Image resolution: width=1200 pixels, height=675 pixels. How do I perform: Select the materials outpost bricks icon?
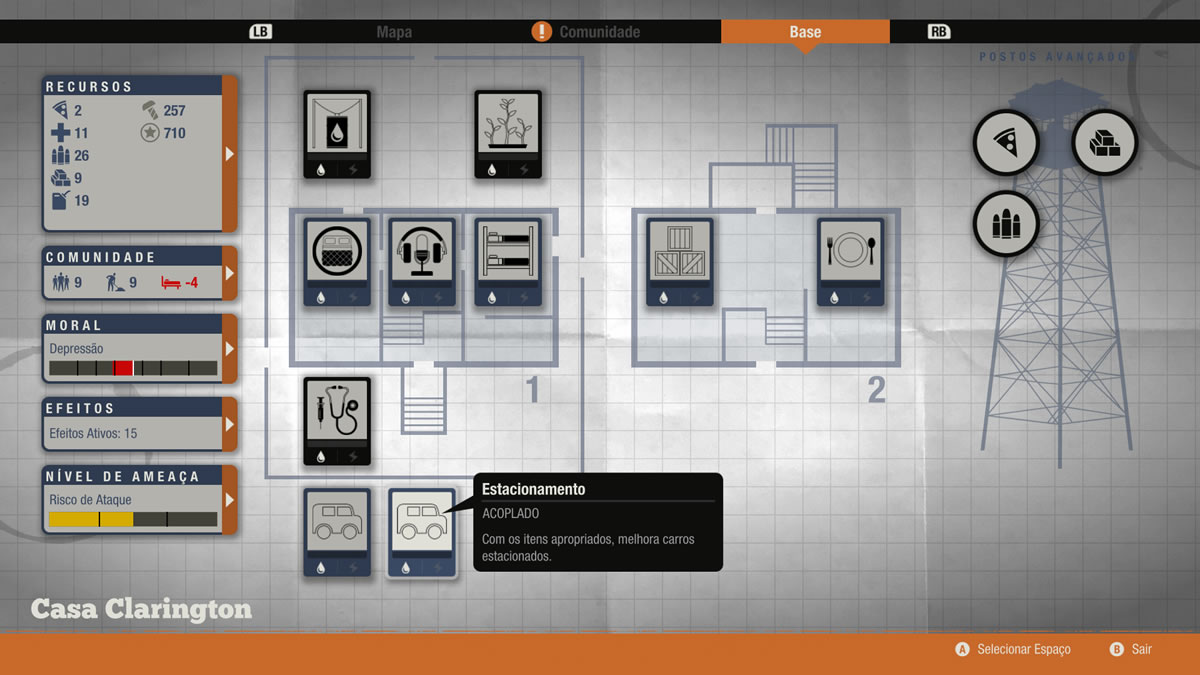coord(1105,143)
